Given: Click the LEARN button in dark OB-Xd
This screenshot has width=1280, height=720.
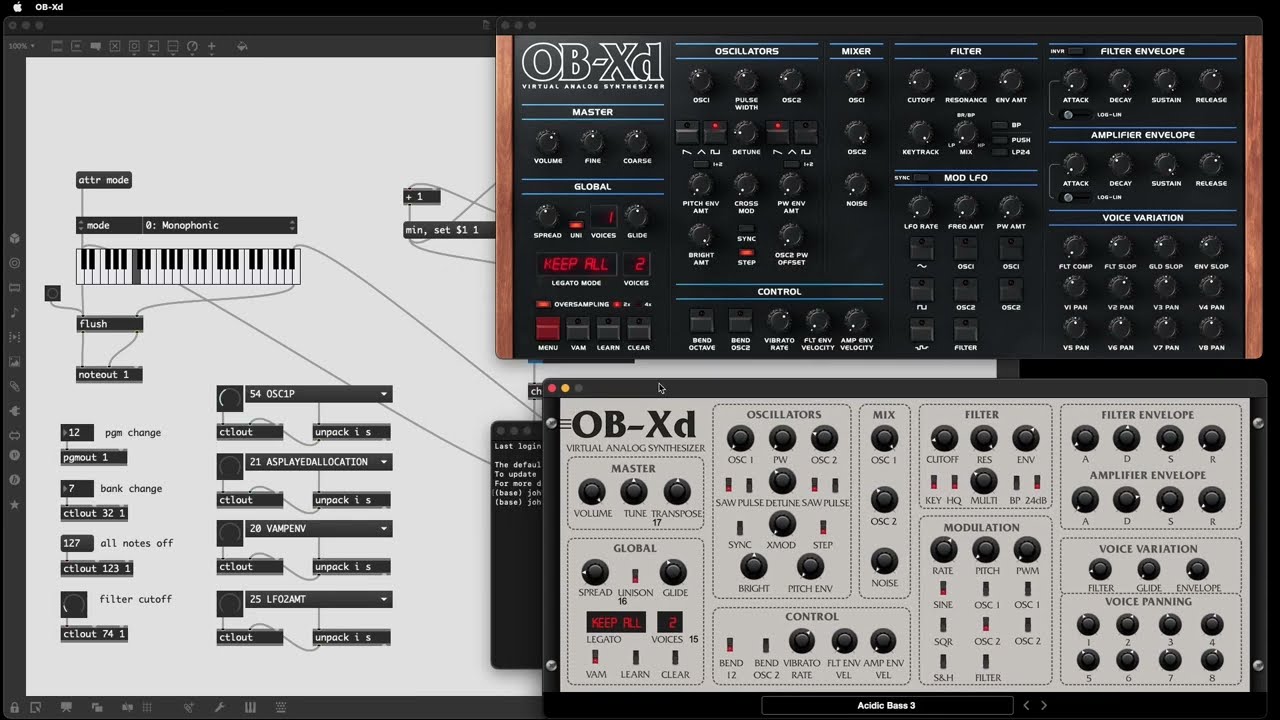Looking at the screenshot, I should click(608, 329).
